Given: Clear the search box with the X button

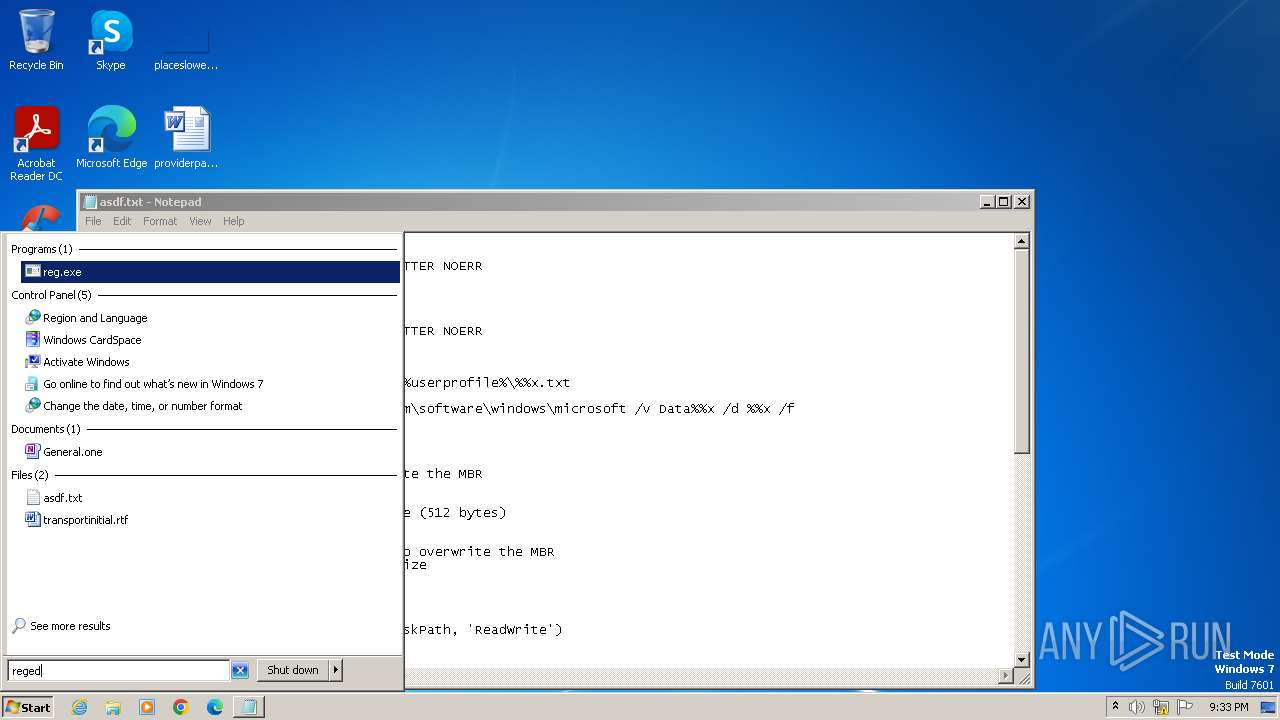Looking at the screenshot, I should (240, 671).
